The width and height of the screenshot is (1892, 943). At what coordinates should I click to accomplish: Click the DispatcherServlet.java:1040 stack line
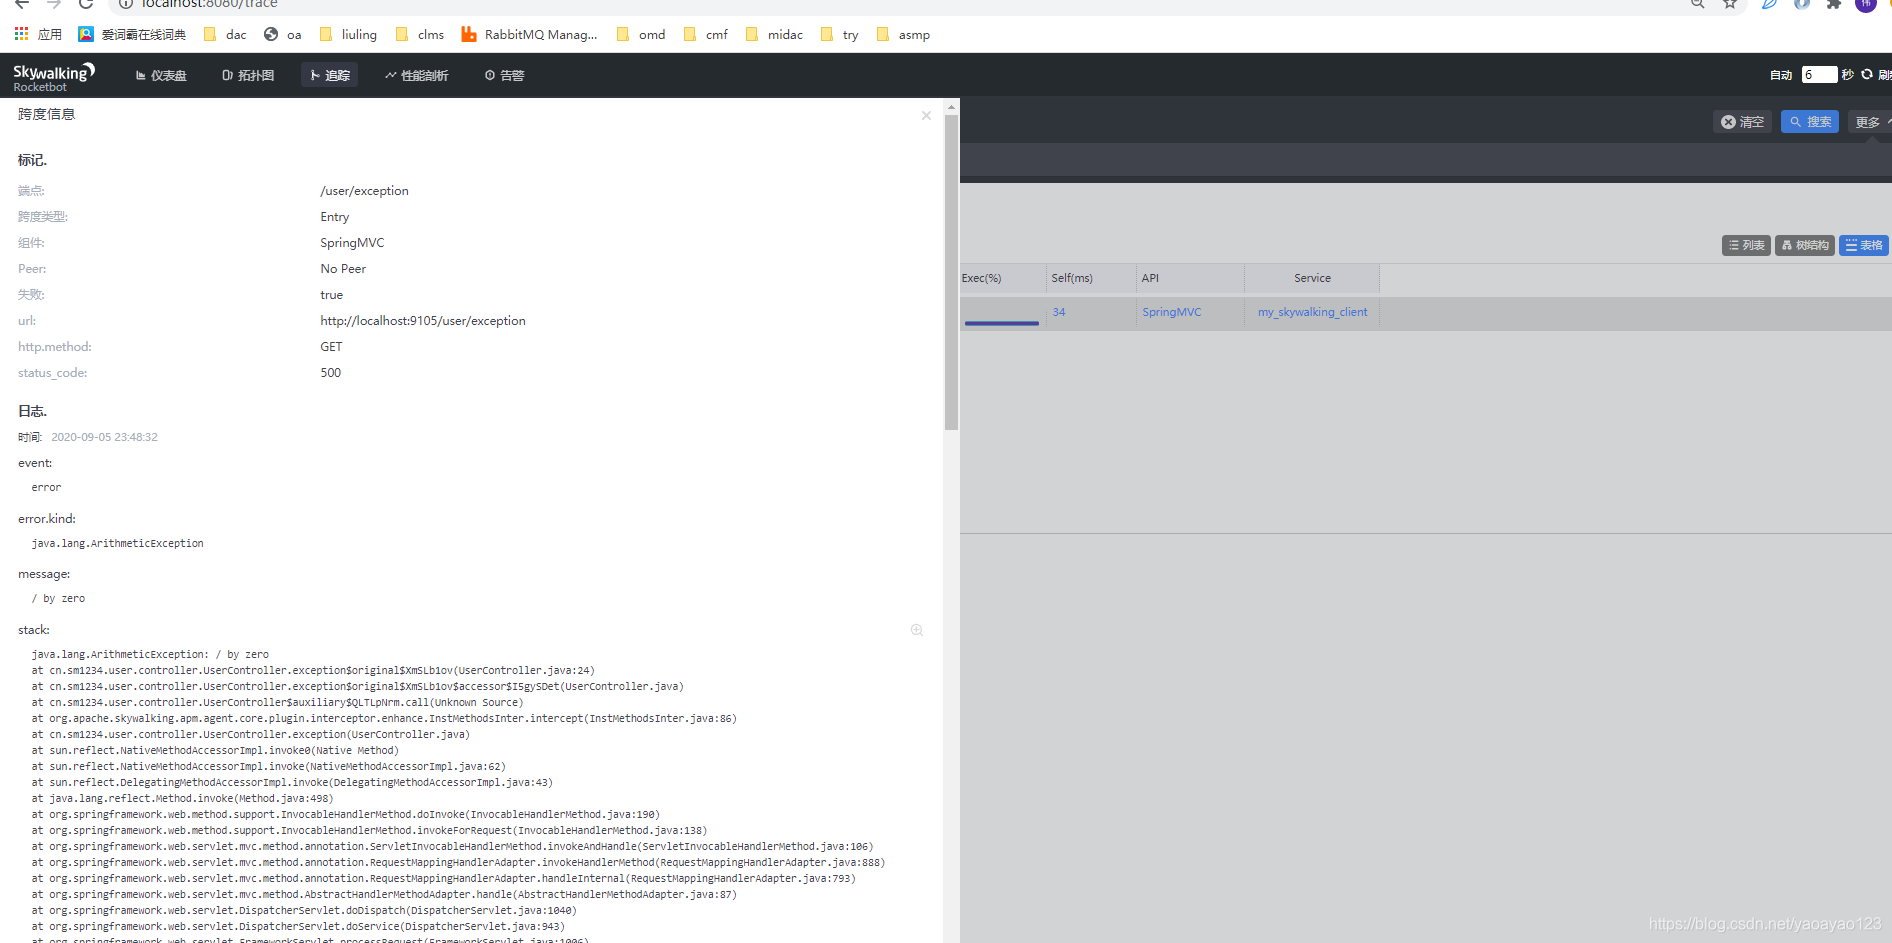pos(304,910)
